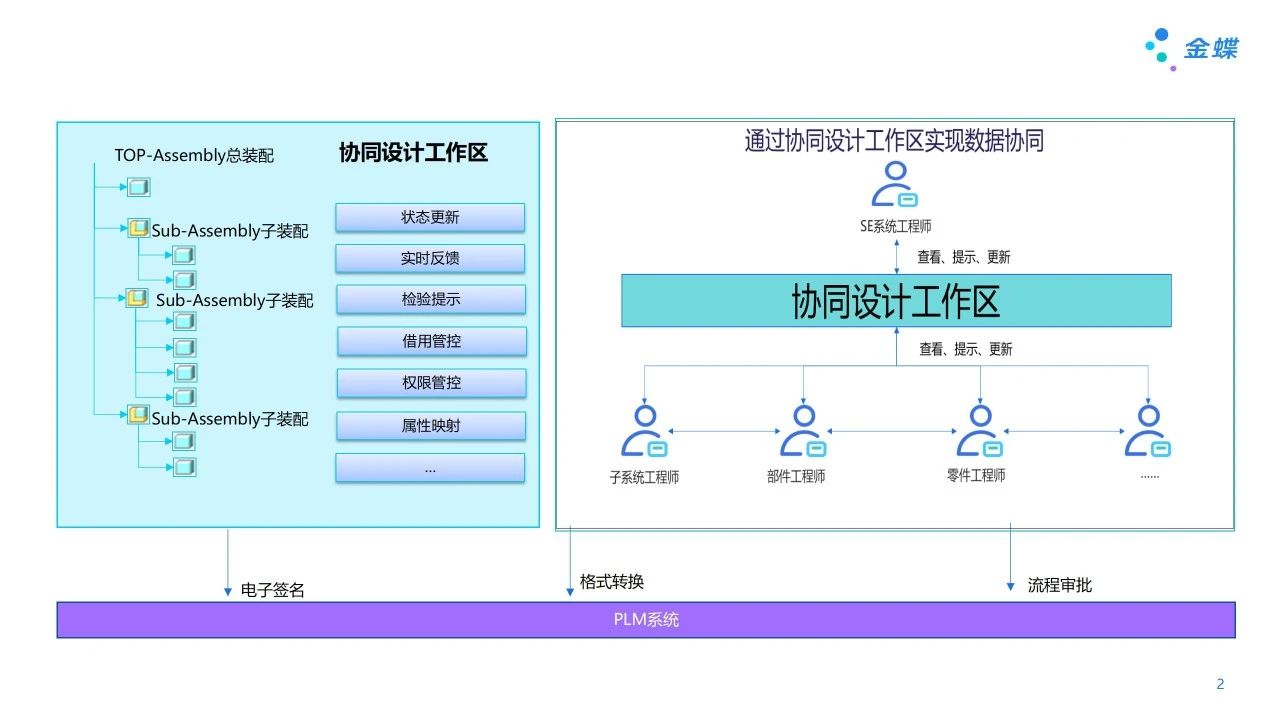Click the 子系统工程师 label
Viewport: 1280px width, 720px height.
pos(644,478)
